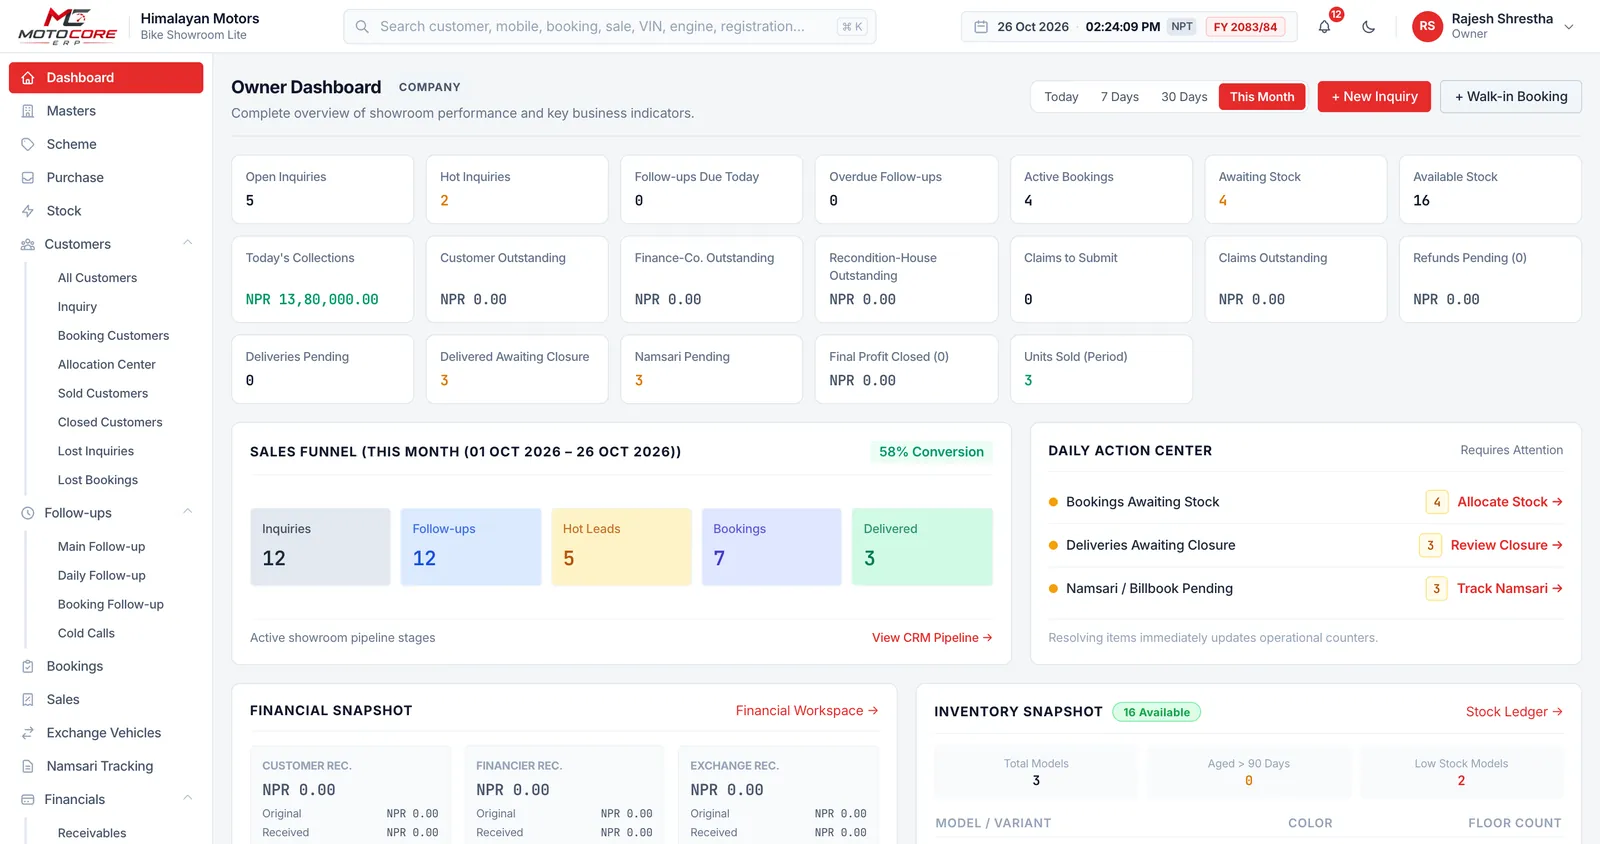Open View CRM Pipeline link
This screenshot has width=1600, height=844.
tap(932, 638)
